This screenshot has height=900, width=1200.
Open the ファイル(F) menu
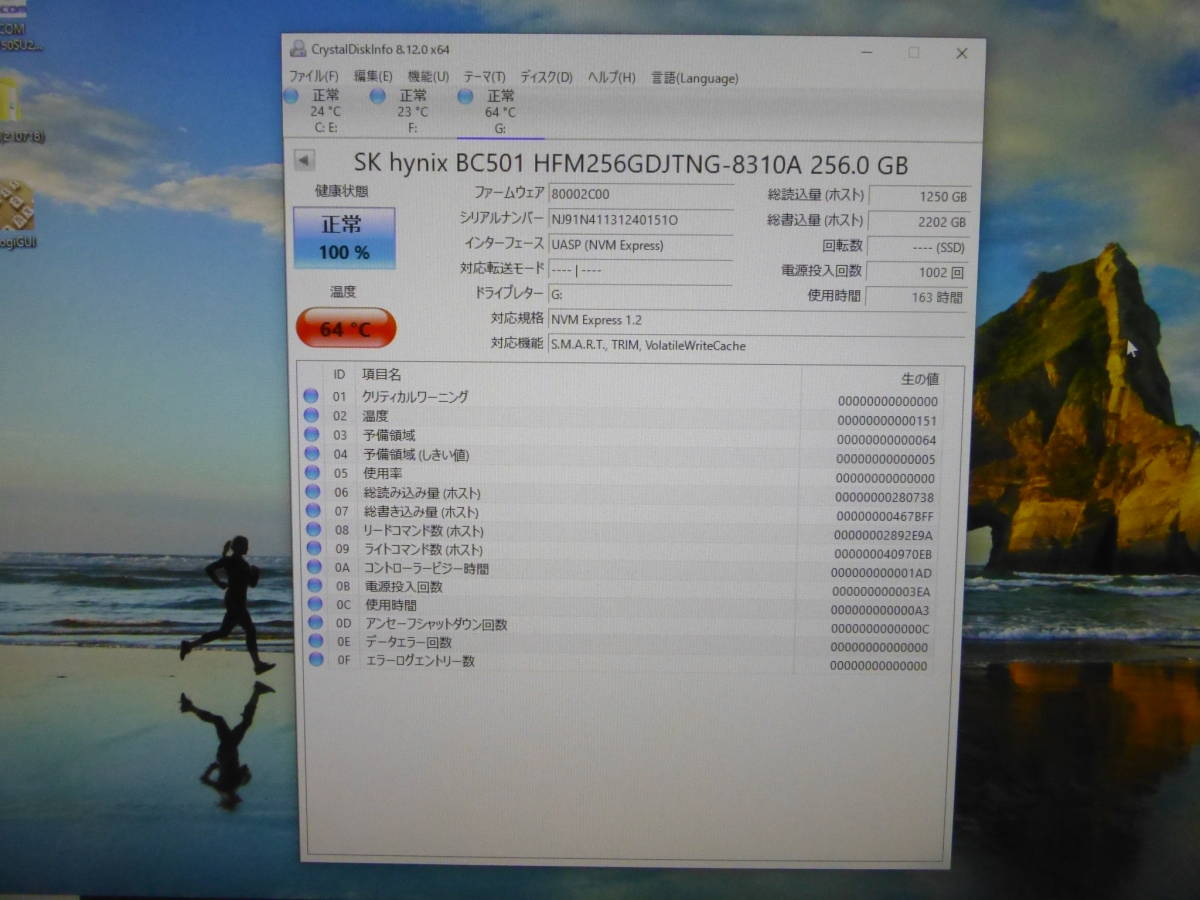tap(314, 77)
